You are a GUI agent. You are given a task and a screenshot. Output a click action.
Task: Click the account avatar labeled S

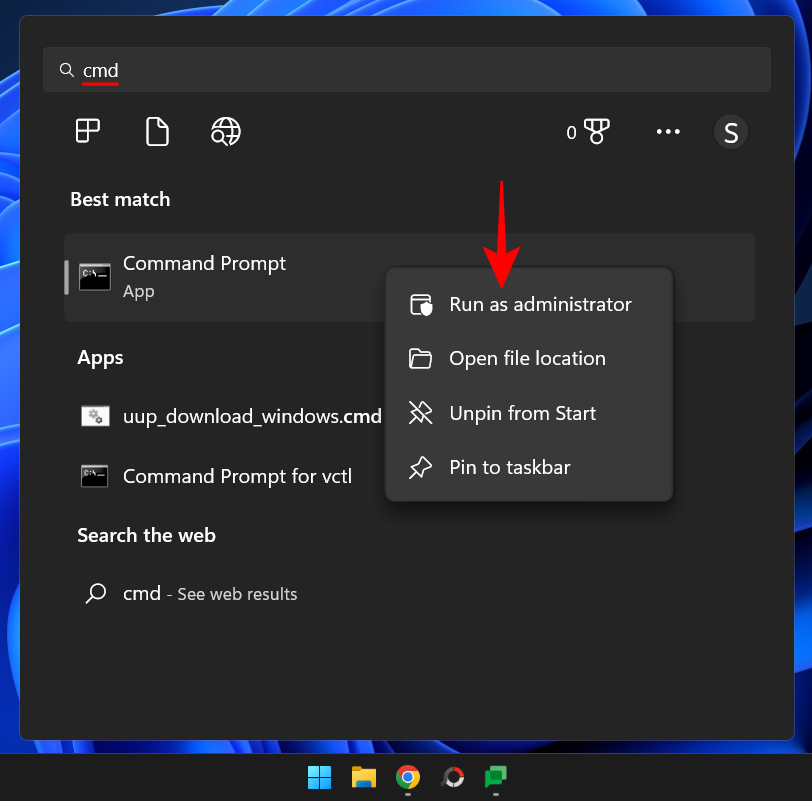731,131
